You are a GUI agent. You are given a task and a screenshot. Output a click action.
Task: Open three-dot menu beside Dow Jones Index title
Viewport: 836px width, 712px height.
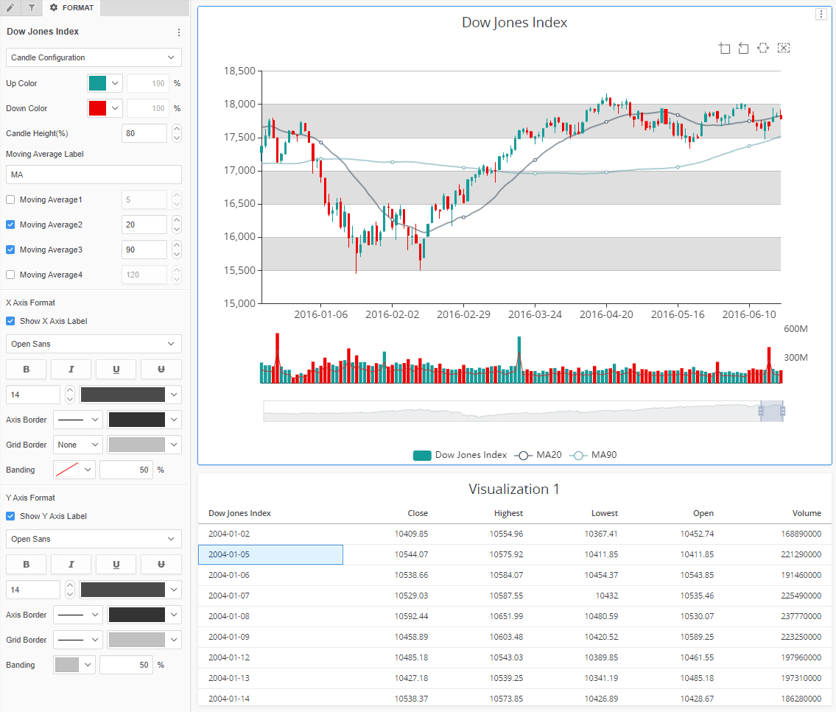pyautogui.click(x=179, y=32)
